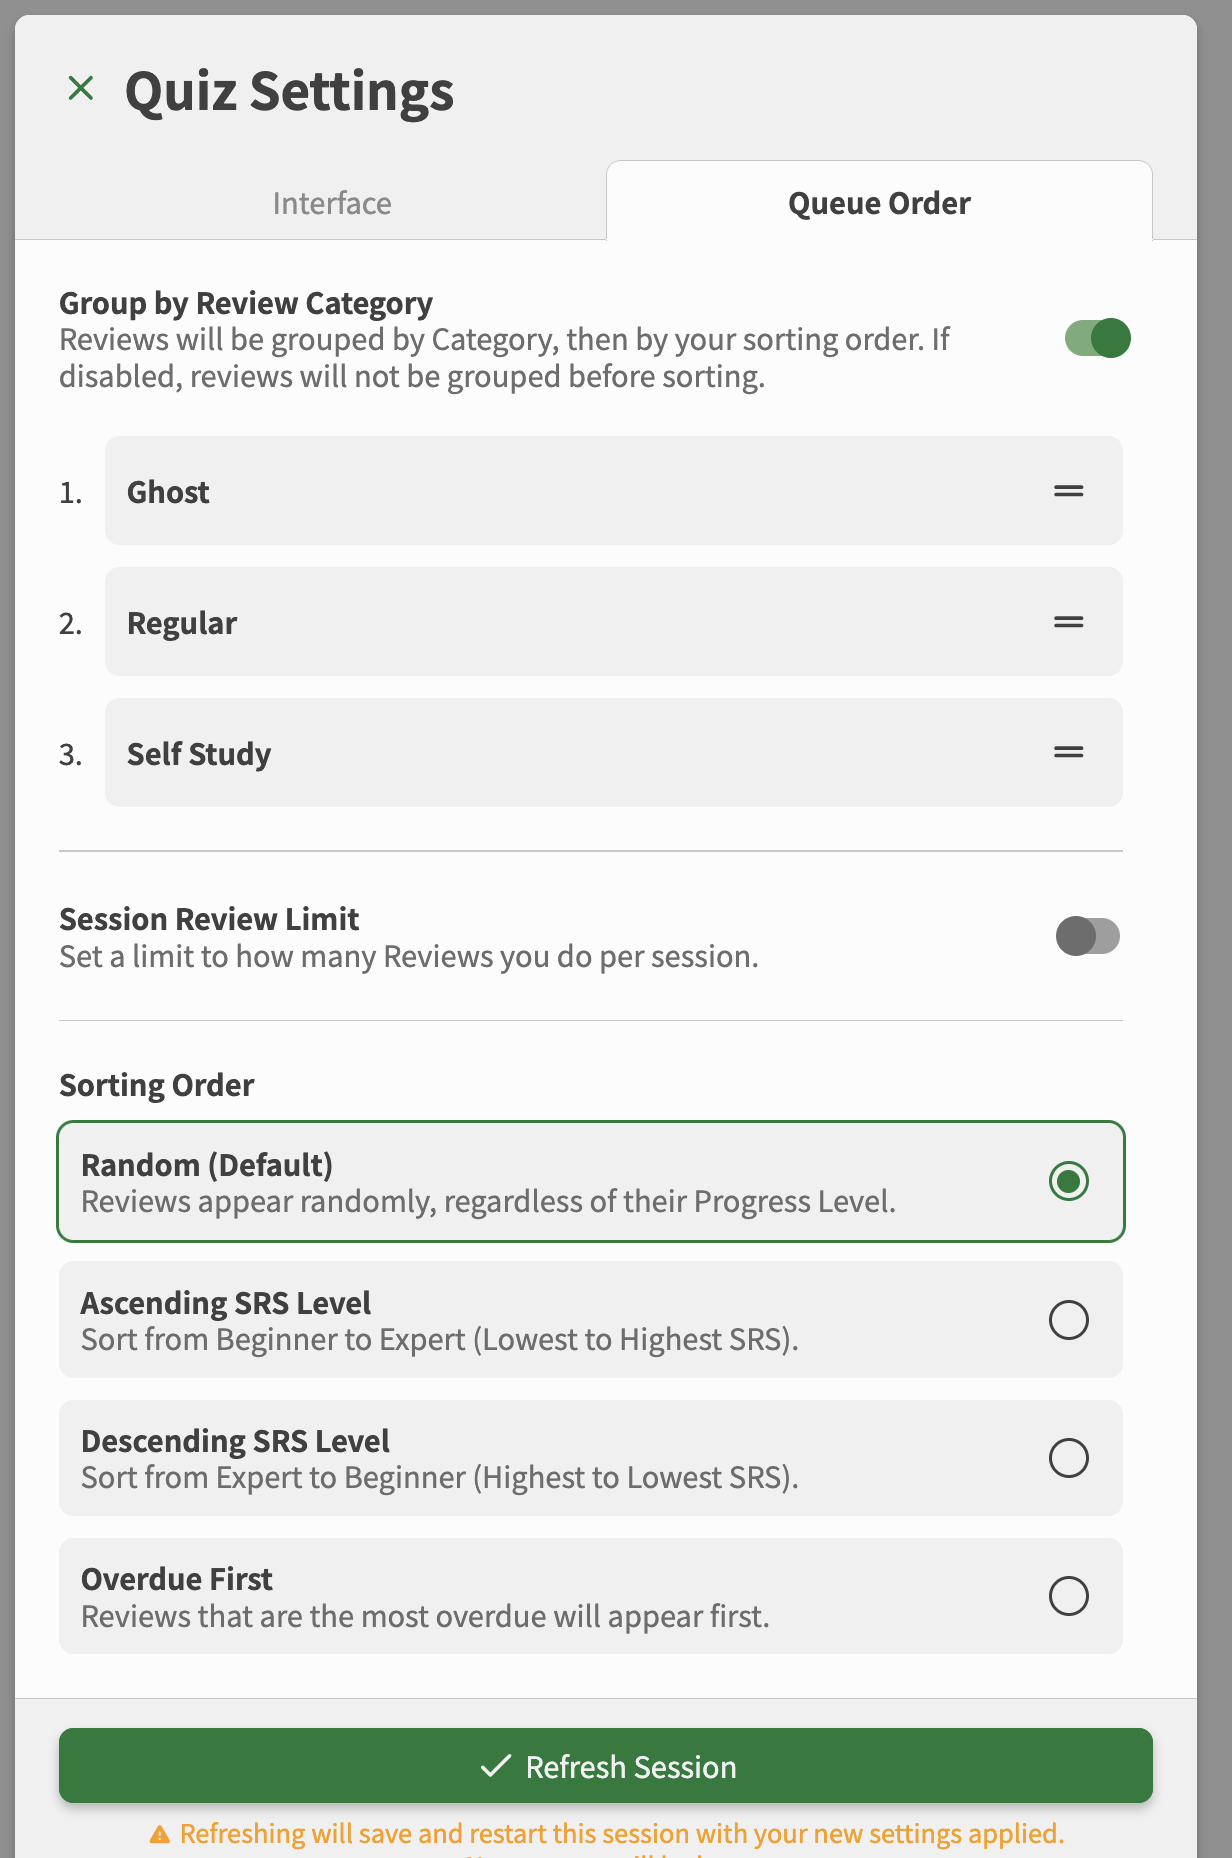Click the Self Study drag handle icon

tap(1068, 753)
